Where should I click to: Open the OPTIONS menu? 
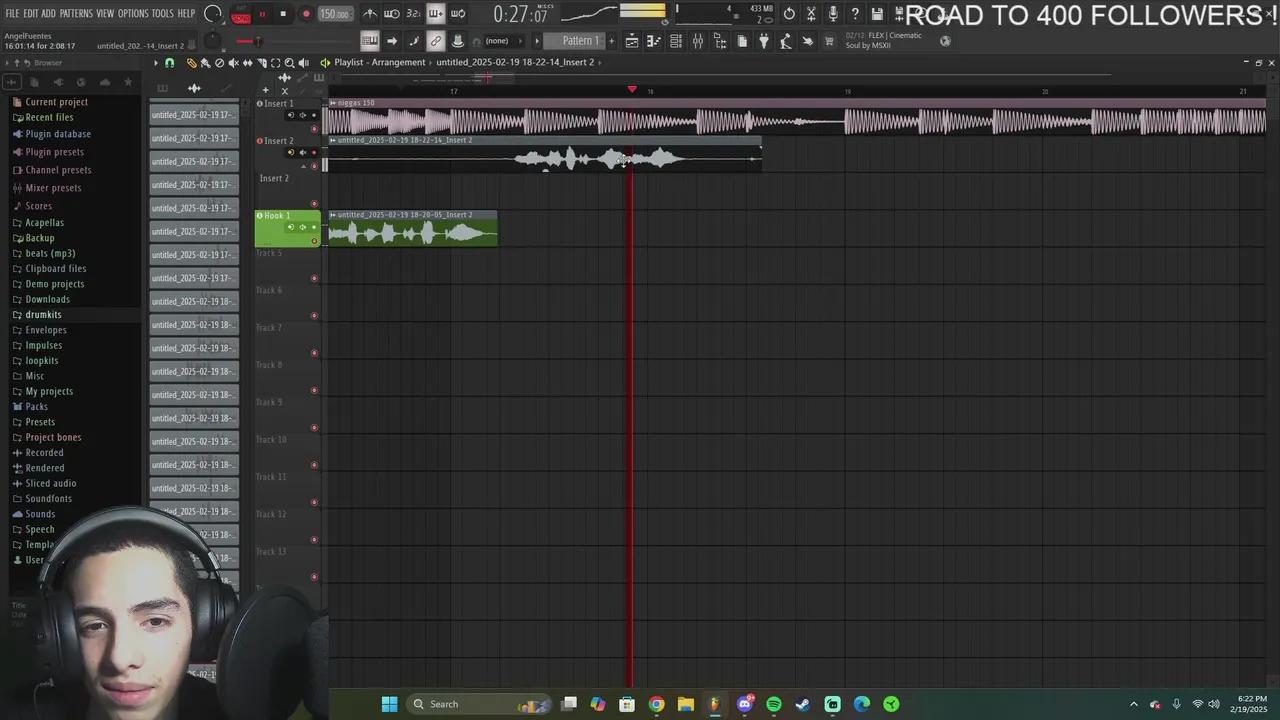133,14
